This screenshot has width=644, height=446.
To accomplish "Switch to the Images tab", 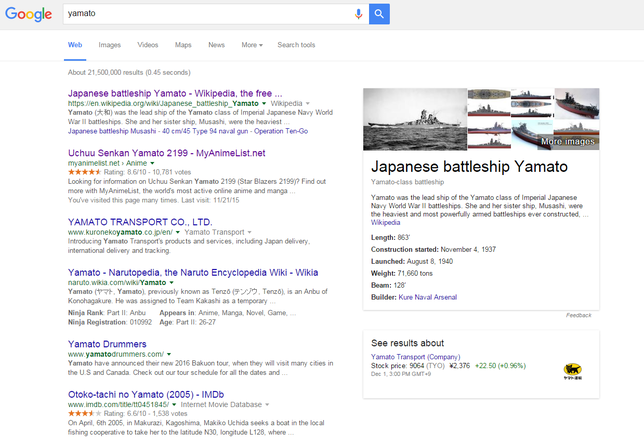I will click(x=110, y=45).
